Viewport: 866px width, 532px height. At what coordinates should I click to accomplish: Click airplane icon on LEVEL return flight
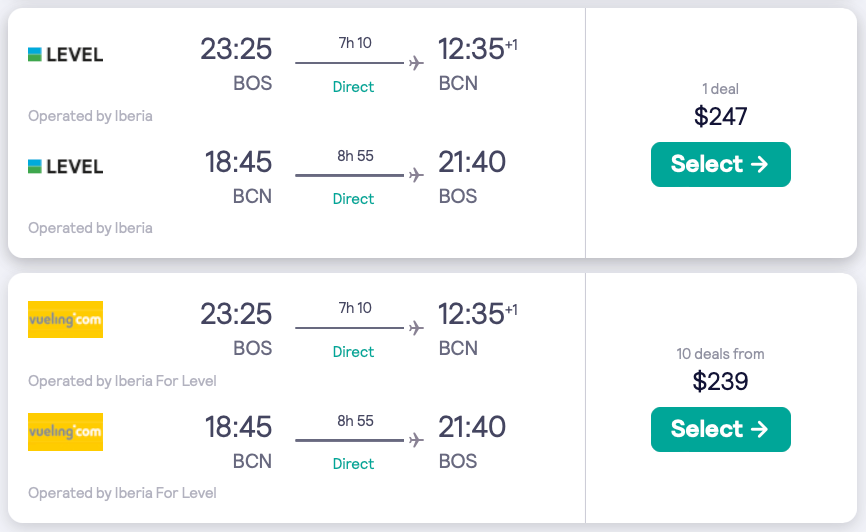click(x=416, y=175)
